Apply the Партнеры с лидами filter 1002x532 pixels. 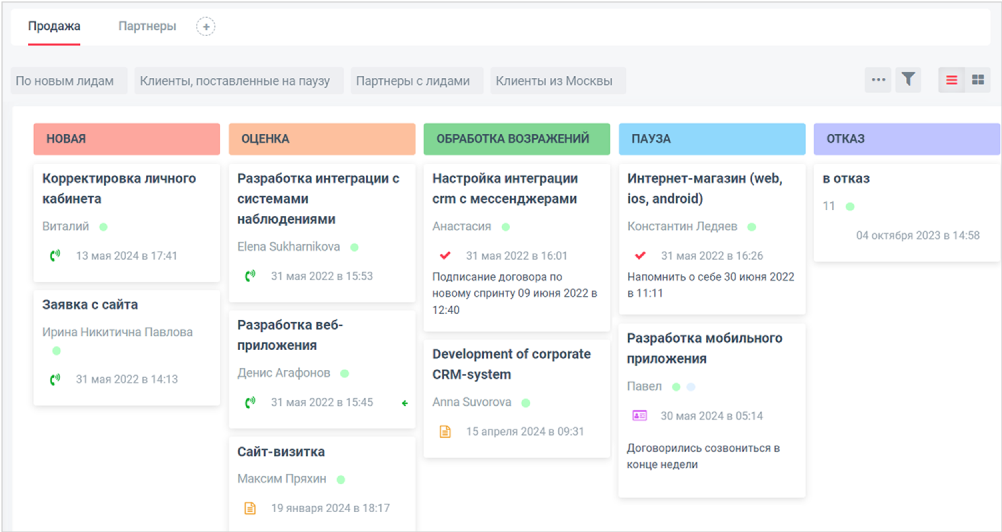click(412, 81)
